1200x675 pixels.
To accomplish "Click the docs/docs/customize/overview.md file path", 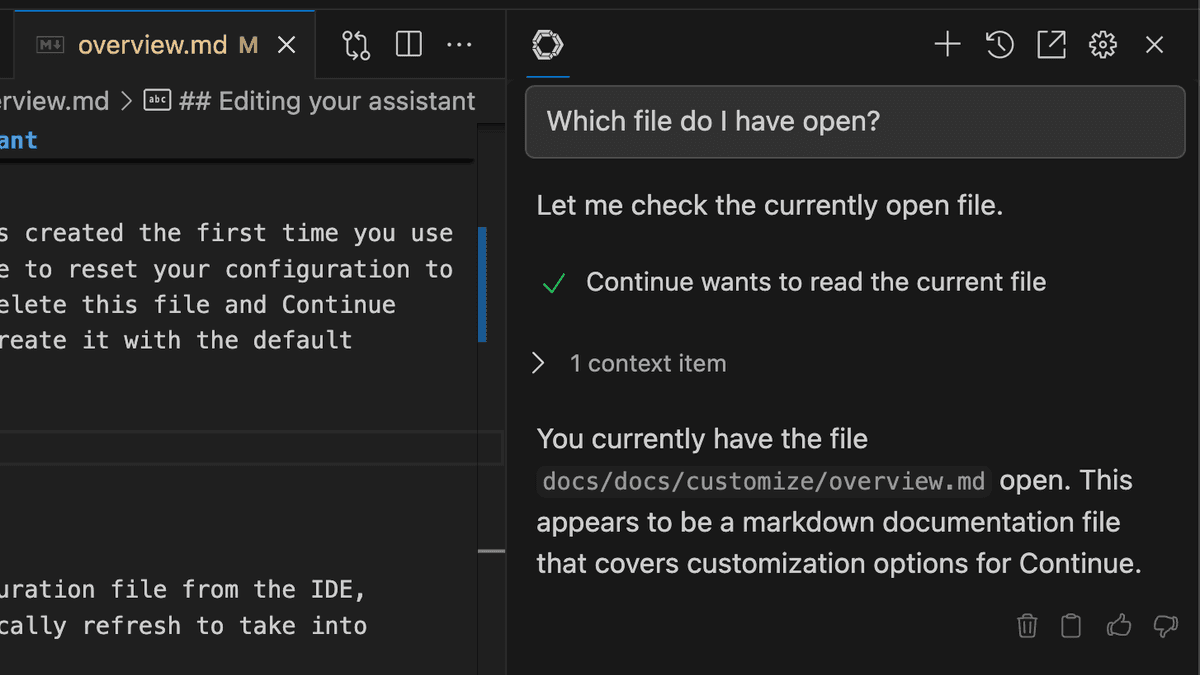I will click(x=764, y=481).
